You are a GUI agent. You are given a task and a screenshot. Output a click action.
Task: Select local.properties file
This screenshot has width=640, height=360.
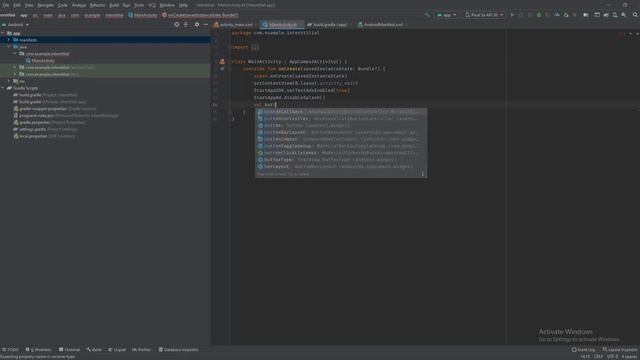44,136
